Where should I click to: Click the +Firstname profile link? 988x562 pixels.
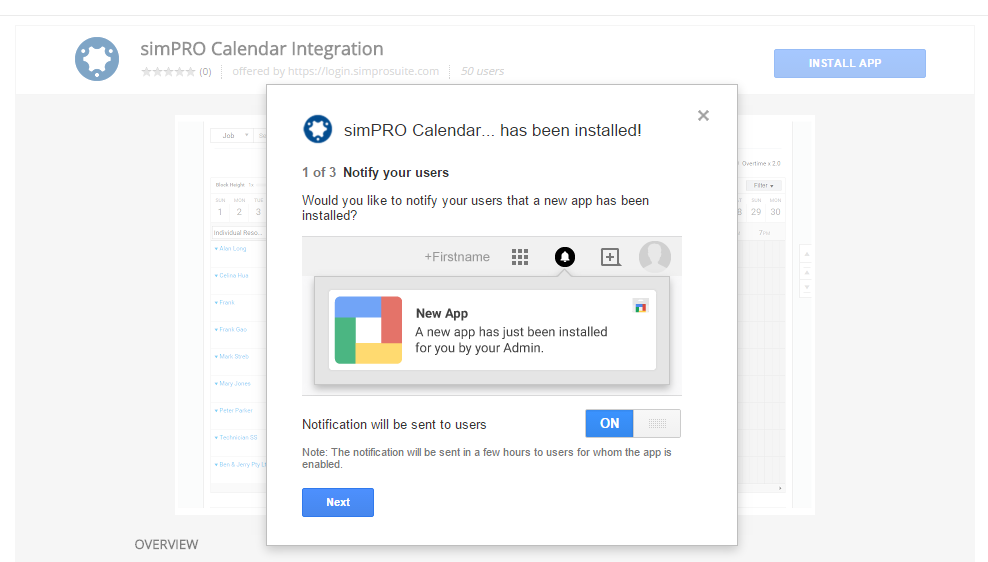click(457, 257)
